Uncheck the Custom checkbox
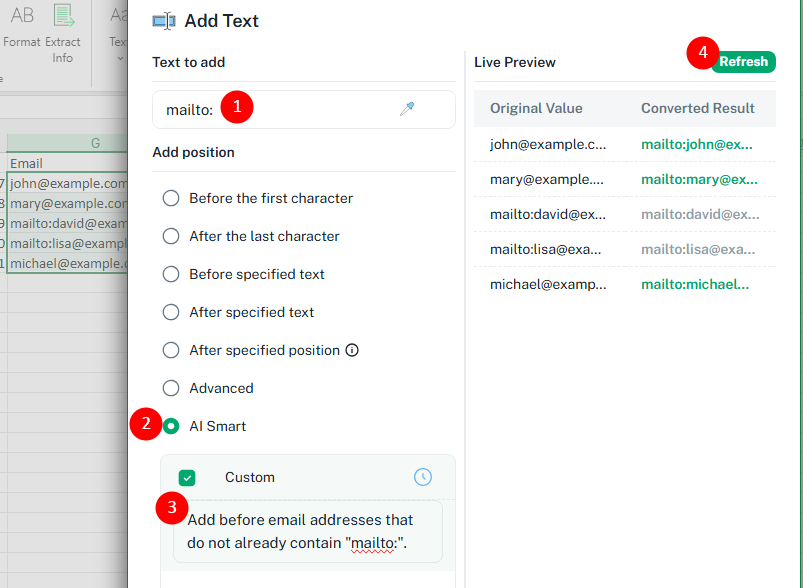 tap(187, 478)
